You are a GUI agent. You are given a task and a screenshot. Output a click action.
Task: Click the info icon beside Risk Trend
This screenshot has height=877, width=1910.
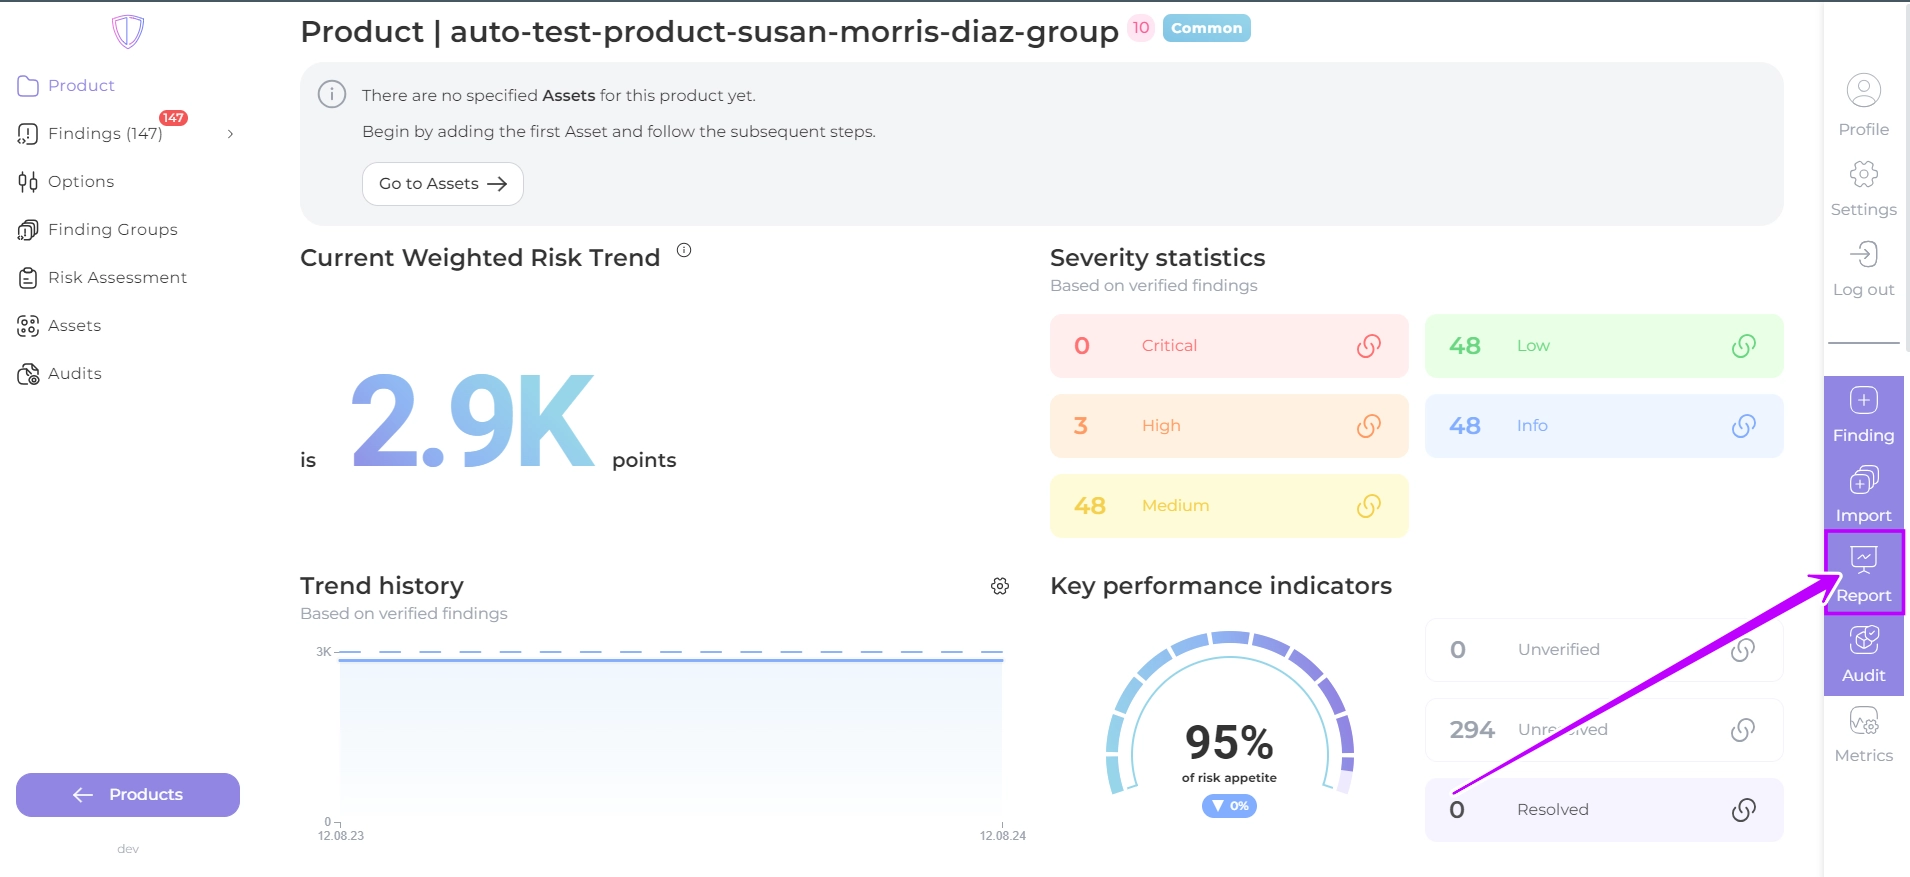pos(684,251)
